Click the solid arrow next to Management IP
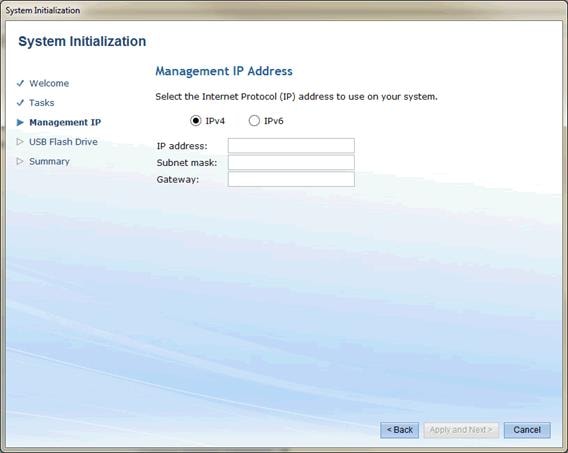 pyautogui.click(x=20, y=123)
